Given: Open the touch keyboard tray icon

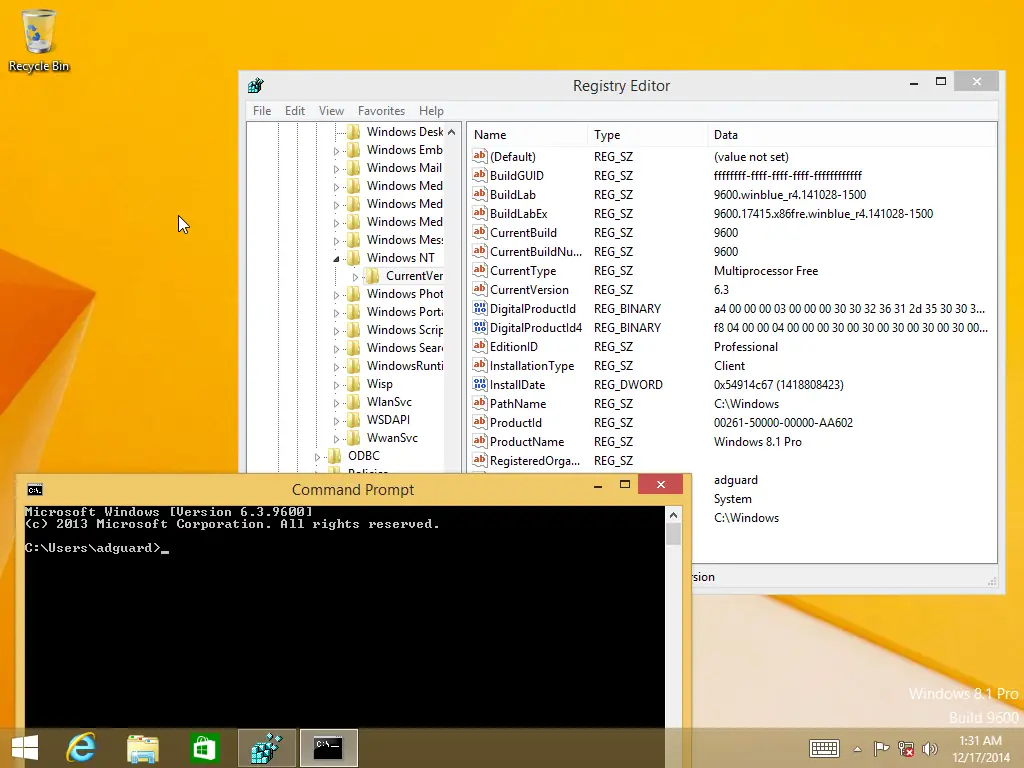Looking at the screenshot, I should tap(824, 748).
